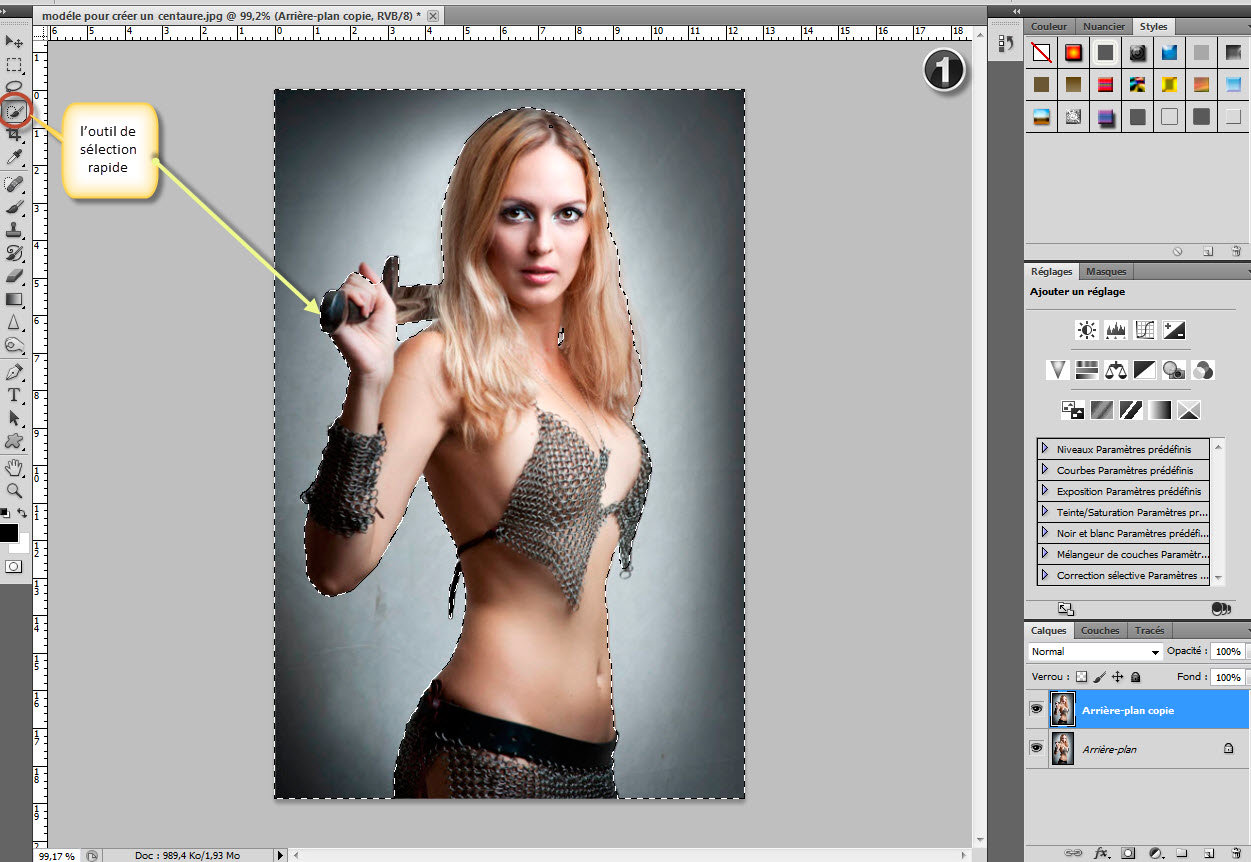Set the foreground color swatch
The width and height of the screenshot is (1251, 862).
point(8,533)
